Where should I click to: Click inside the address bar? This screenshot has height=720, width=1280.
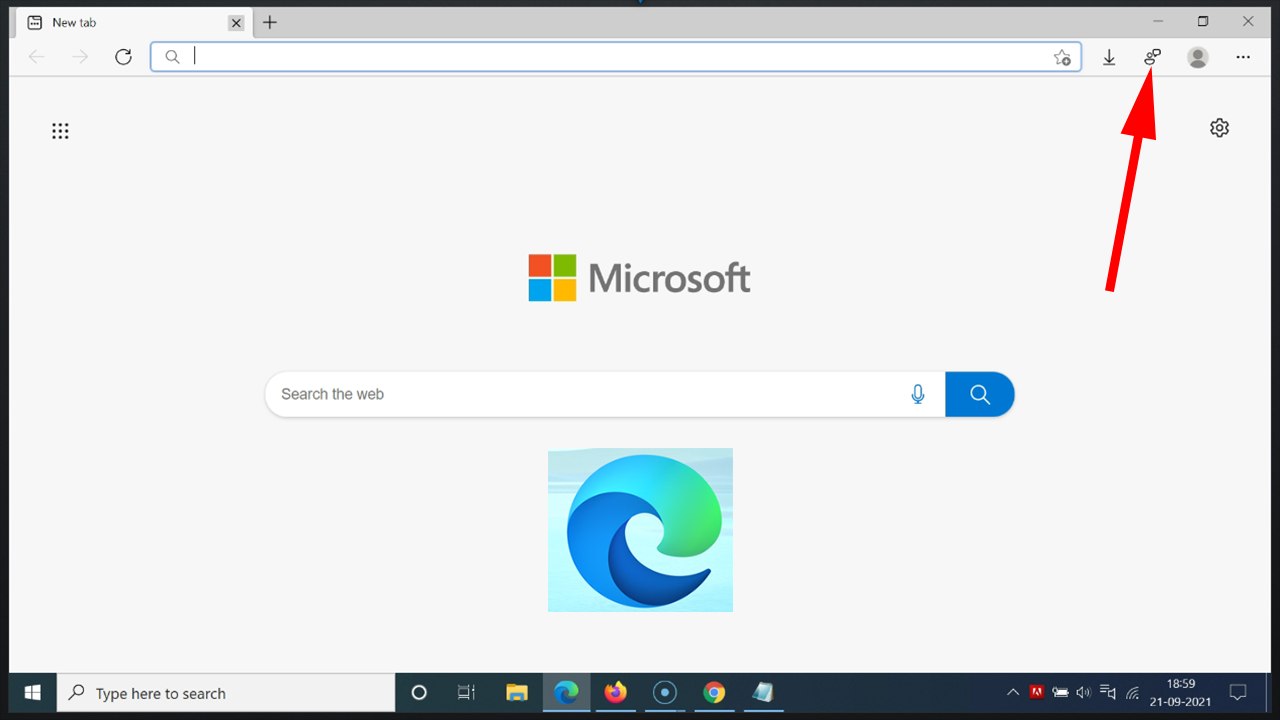[615, 57]
